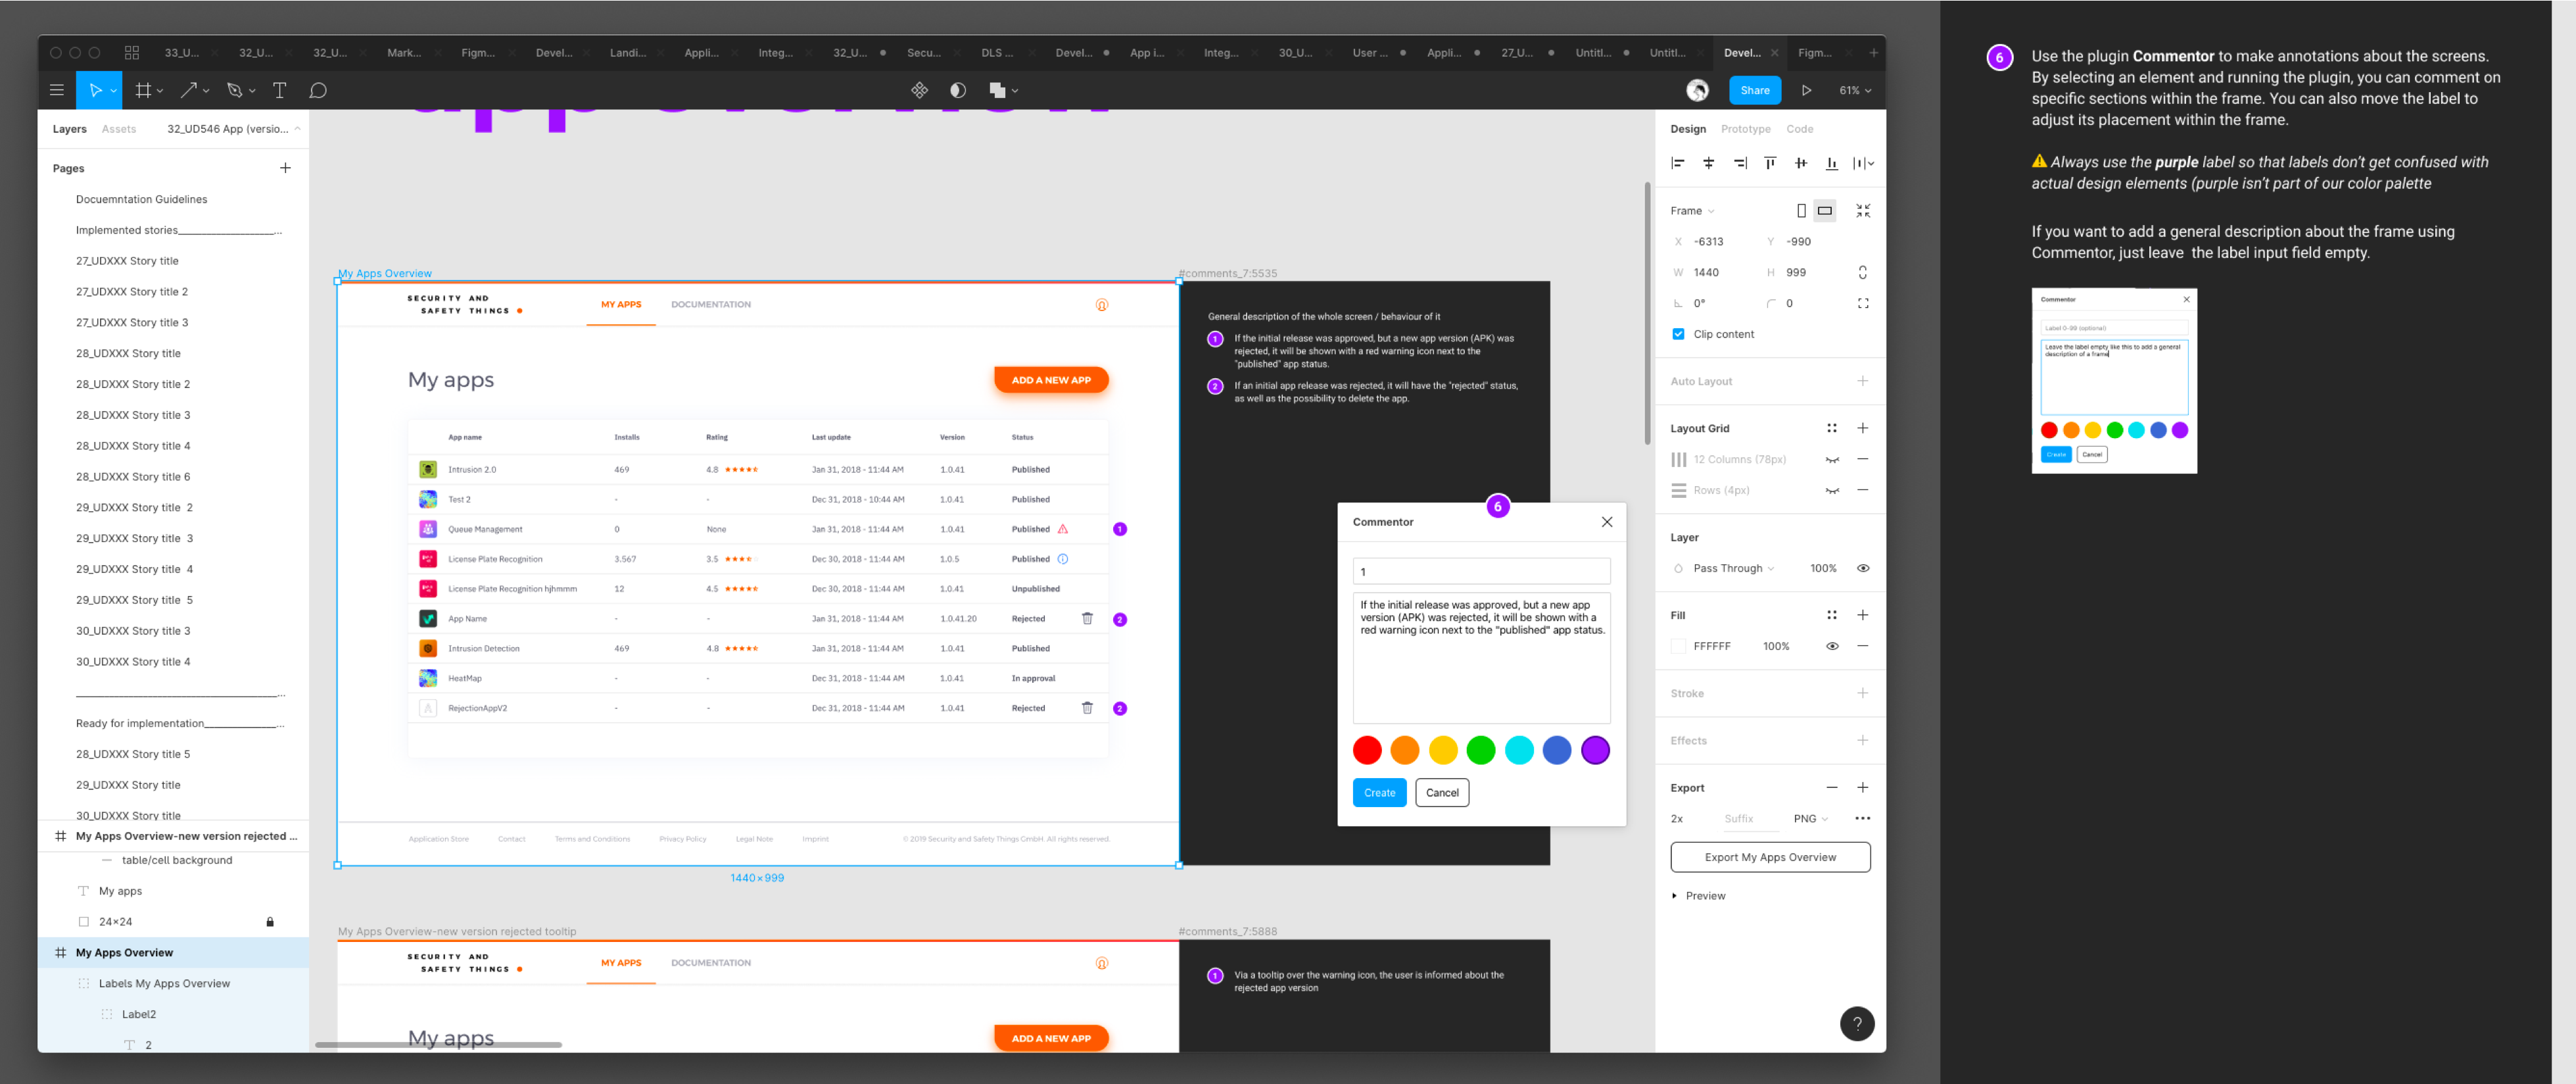This screenshot has width=2576, height=1084.
Task: Toggle Fill FFFFFF visibility eye
Action: [1831, 646]
